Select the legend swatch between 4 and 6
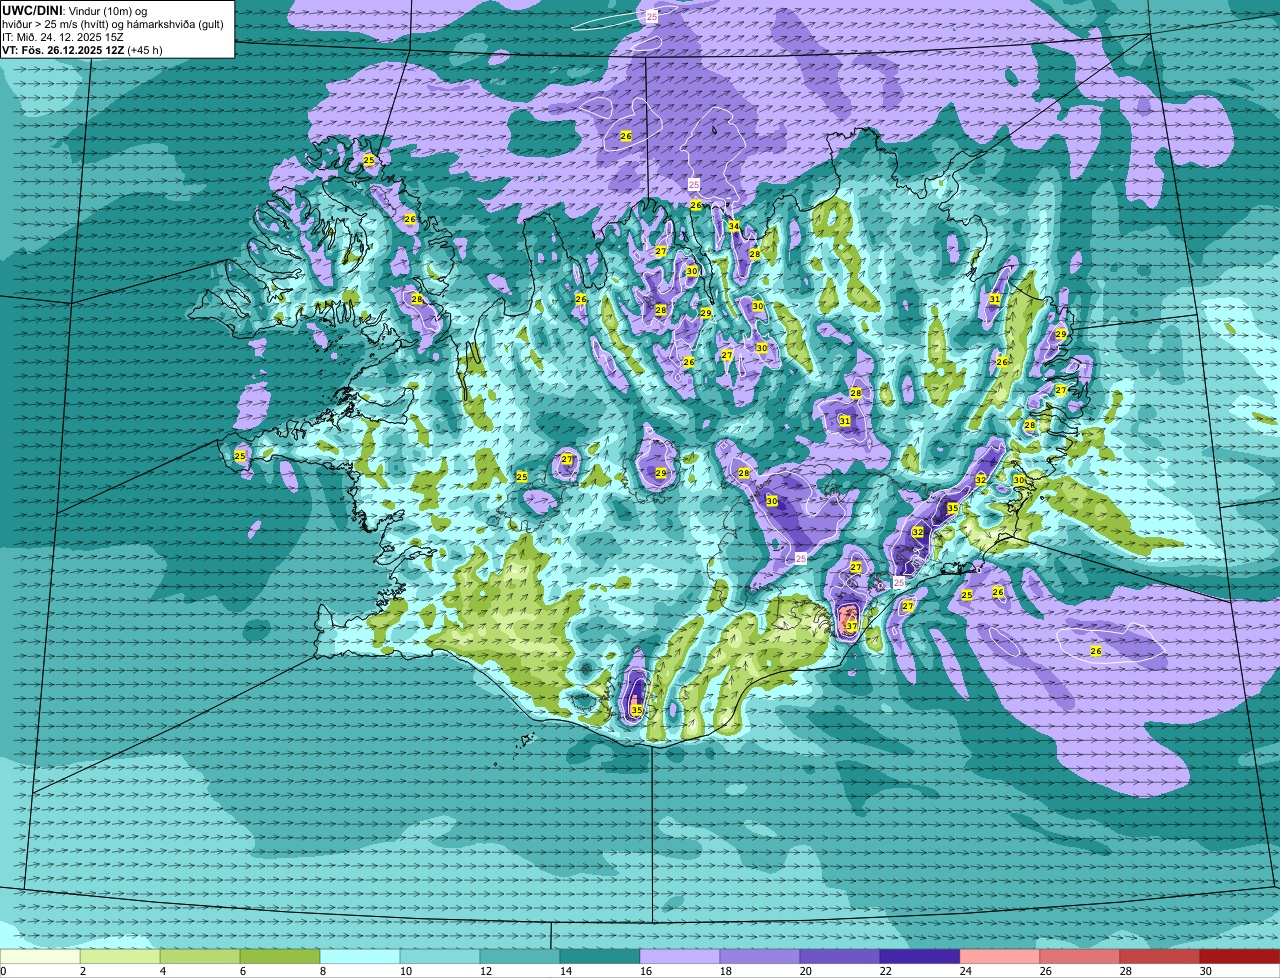Image resolution: width=1280 pixels, height=978 pixels. (x=200, y=957)
